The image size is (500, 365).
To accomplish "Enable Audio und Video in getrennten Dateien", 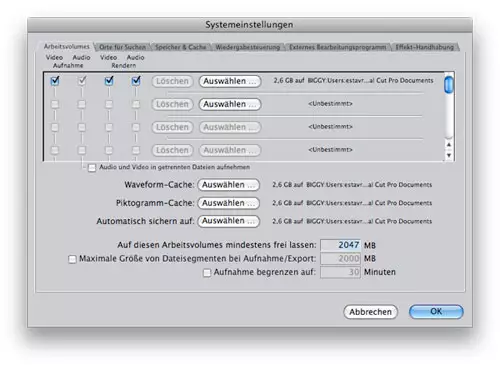I will point(92,168).
